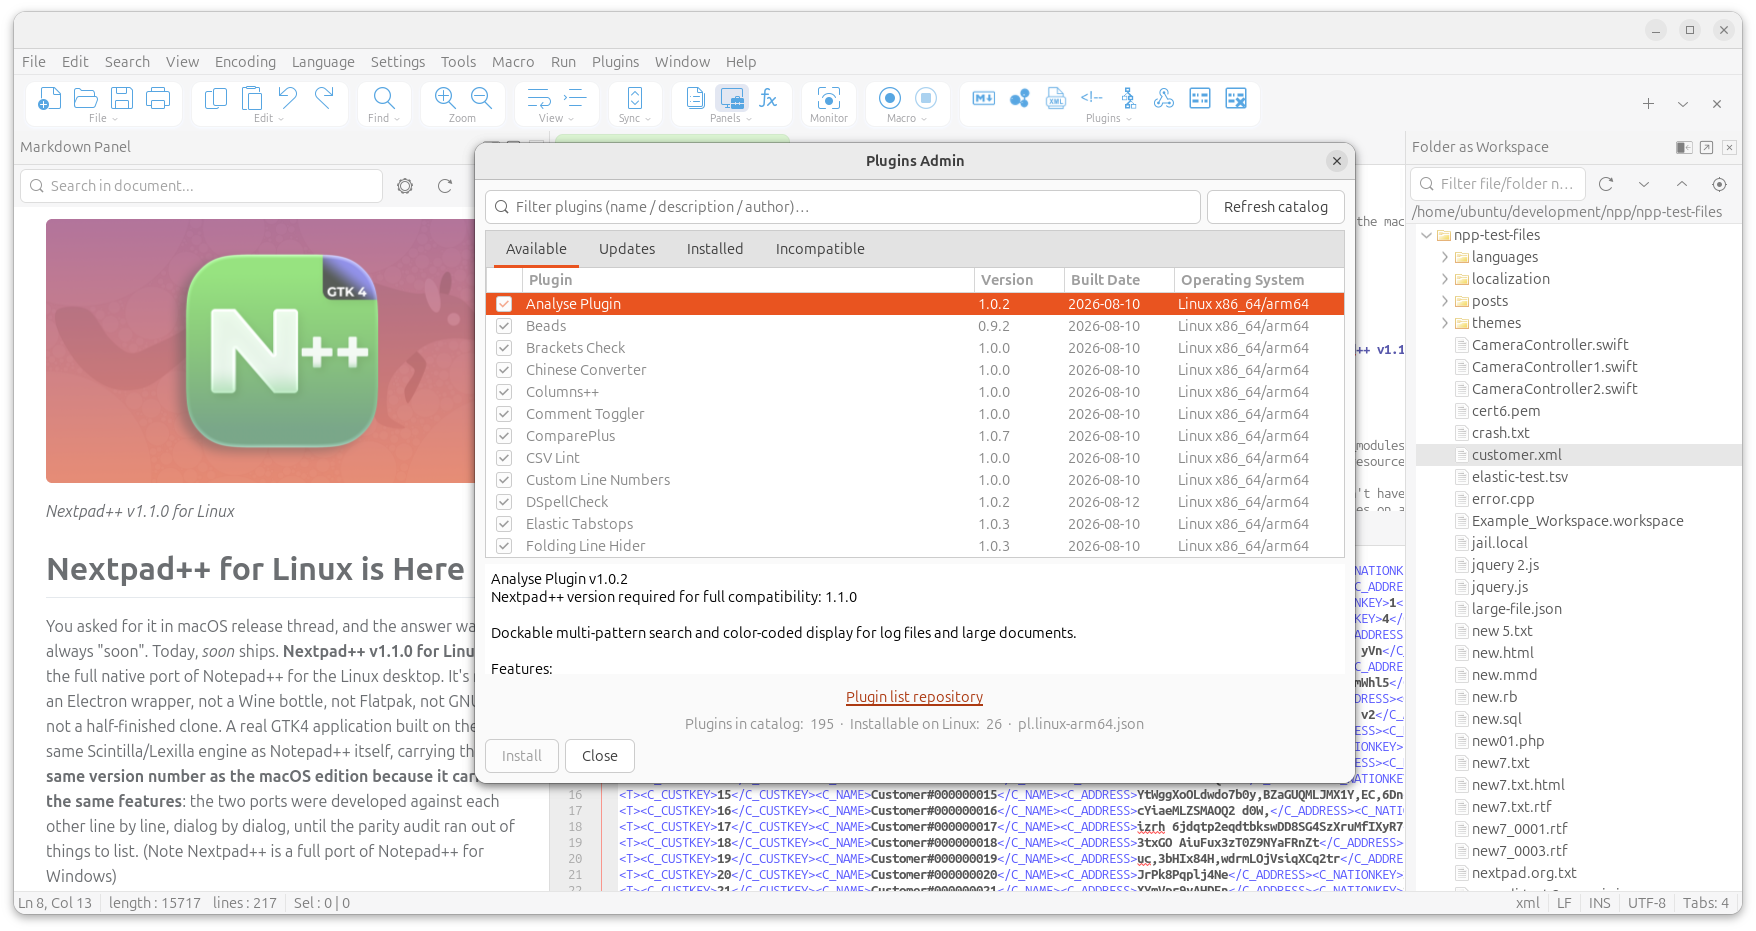Click the document list panel icon
Image resolution: width=1756 pixels, height=931 pixels.
click(696, 98)
